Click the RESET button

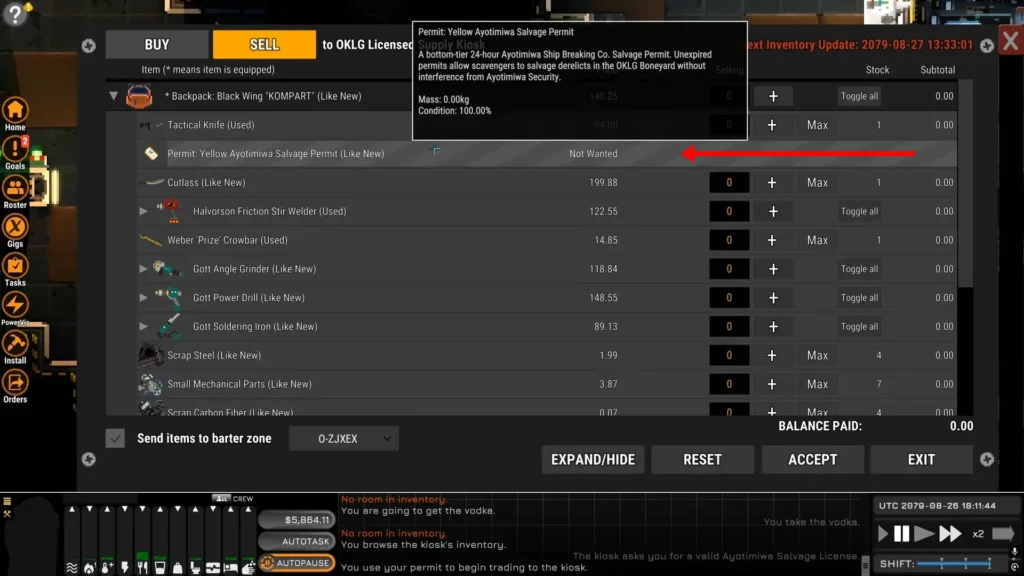[703, 460]
